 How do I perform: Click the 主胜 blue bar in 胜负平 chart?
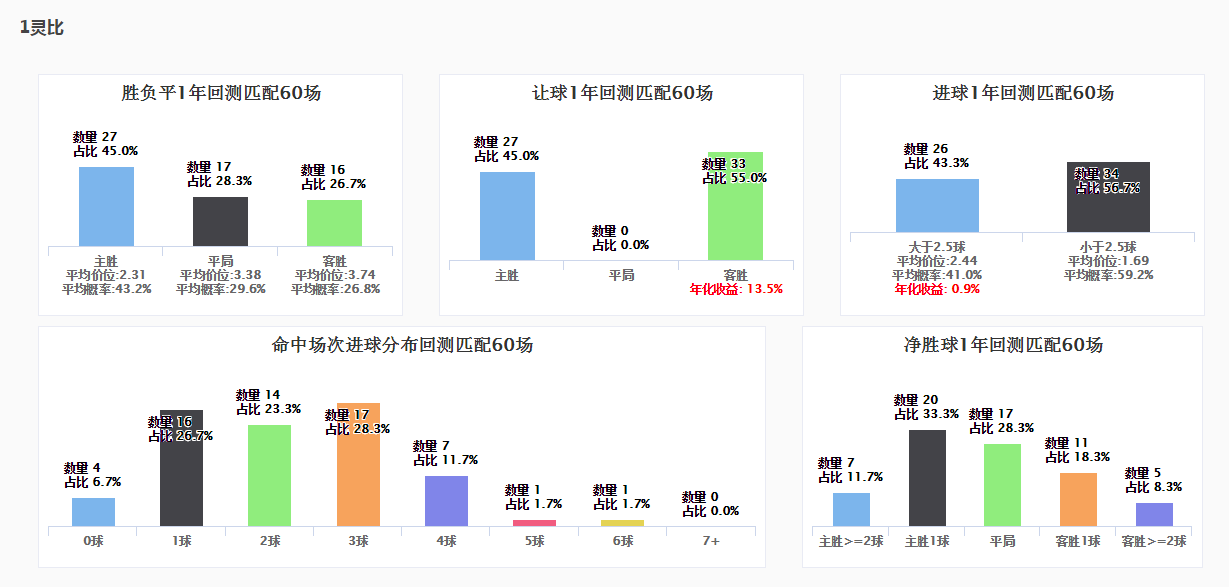point(106,206)
